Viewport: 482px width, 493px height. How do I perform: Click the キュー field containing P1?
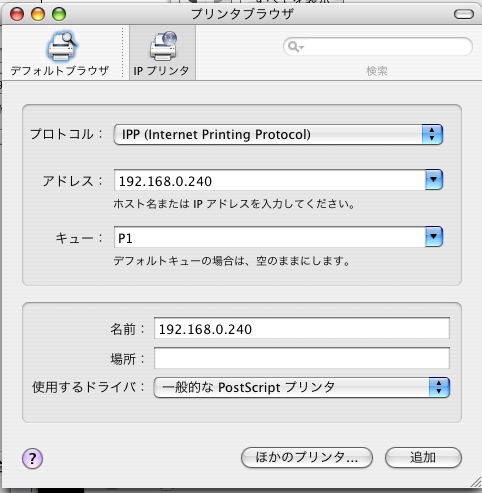tap(270, 237)
